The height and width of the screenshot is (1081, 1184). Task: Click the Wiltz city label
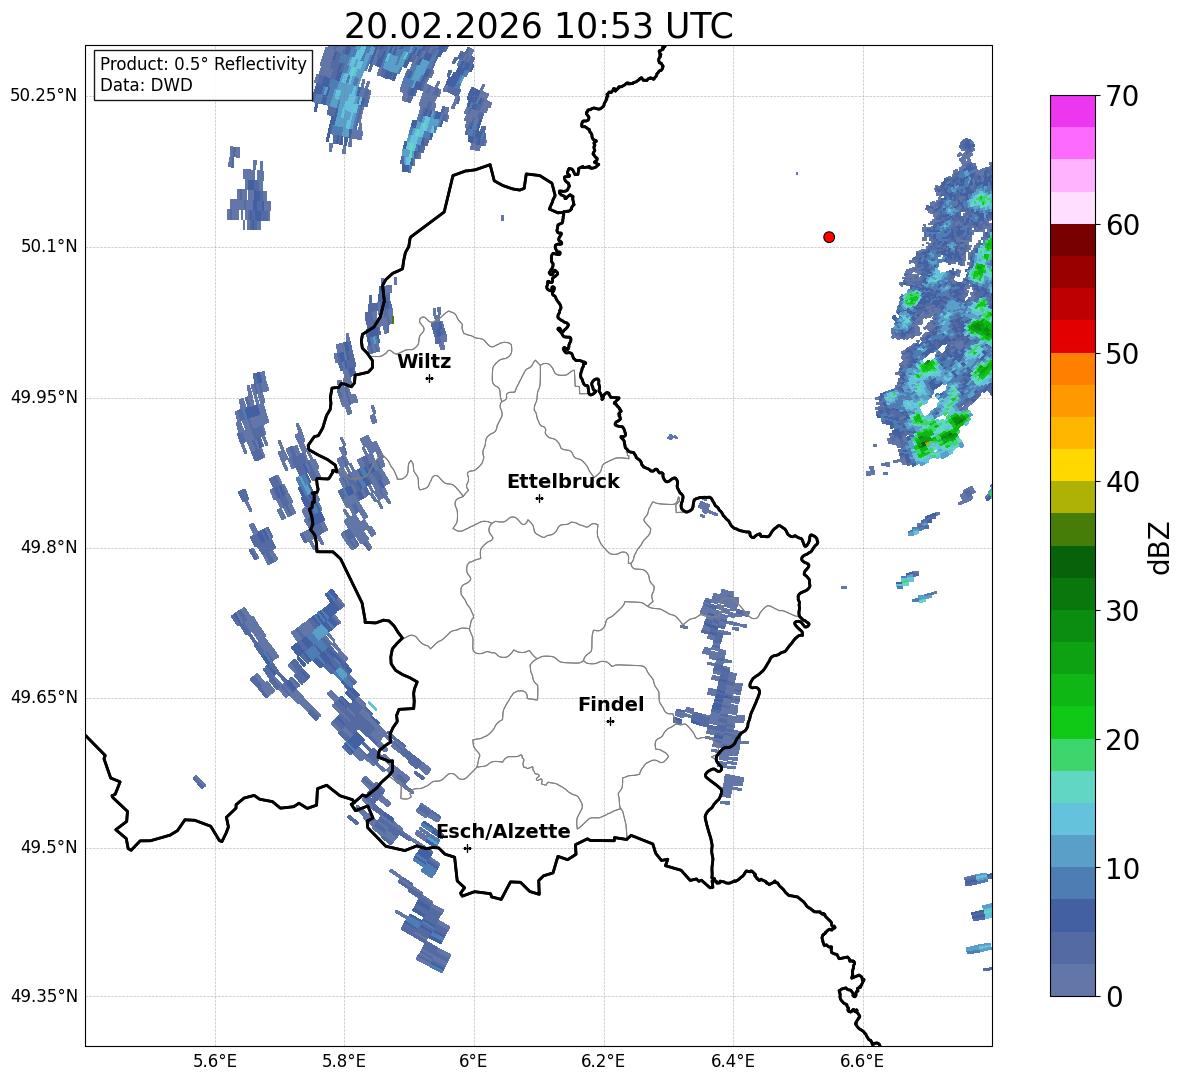point(424,362)
